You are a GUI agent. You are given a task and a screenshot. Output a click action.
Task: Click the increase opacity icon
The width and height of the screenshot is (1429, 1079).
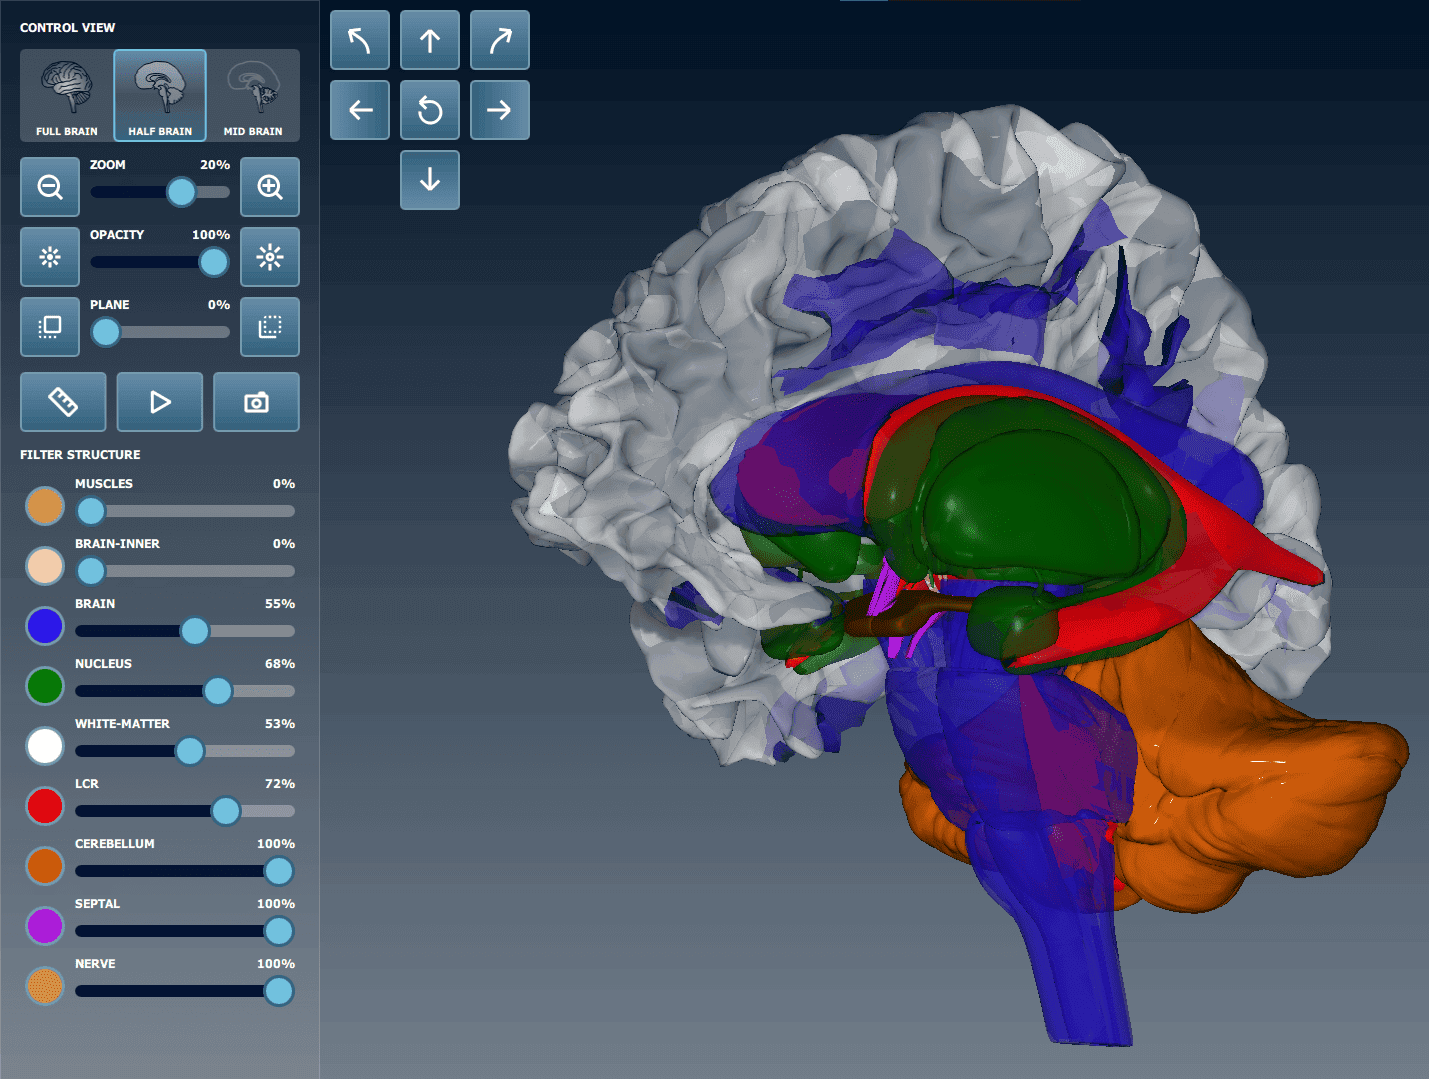(270, 257)
